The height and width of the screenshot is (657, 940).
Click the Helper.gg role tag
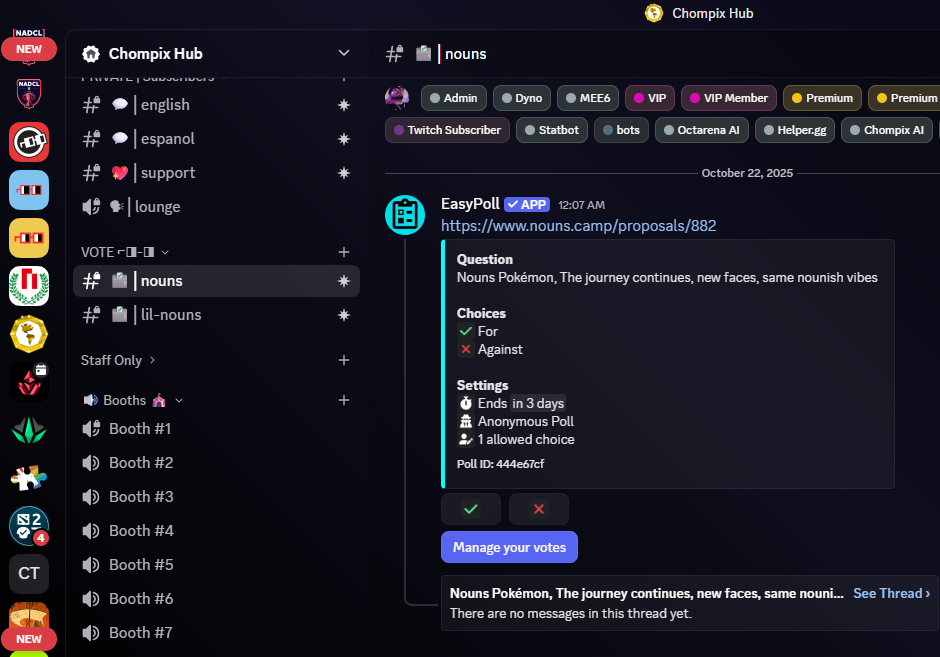[795, 130]
